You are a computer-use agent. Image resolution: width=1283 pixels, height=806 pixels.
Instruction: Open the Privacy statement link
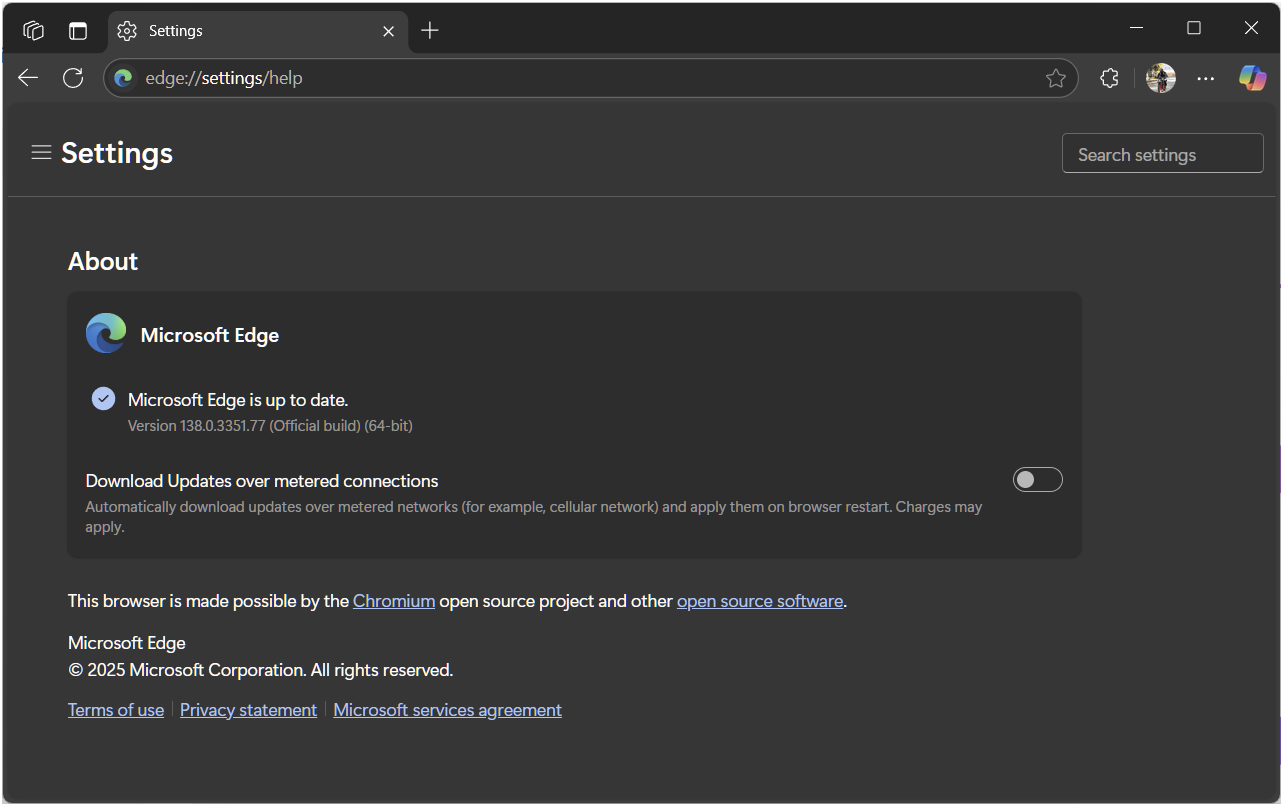[x=248, y=710]
